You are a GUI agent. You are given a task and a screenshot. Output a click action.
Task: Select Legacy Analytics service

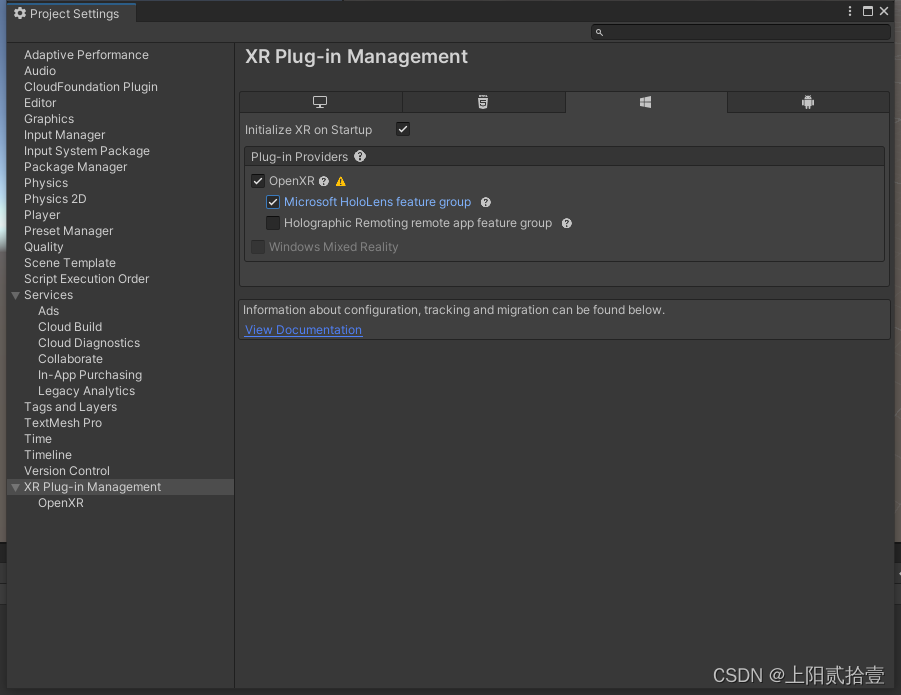(x=86, y=391)
